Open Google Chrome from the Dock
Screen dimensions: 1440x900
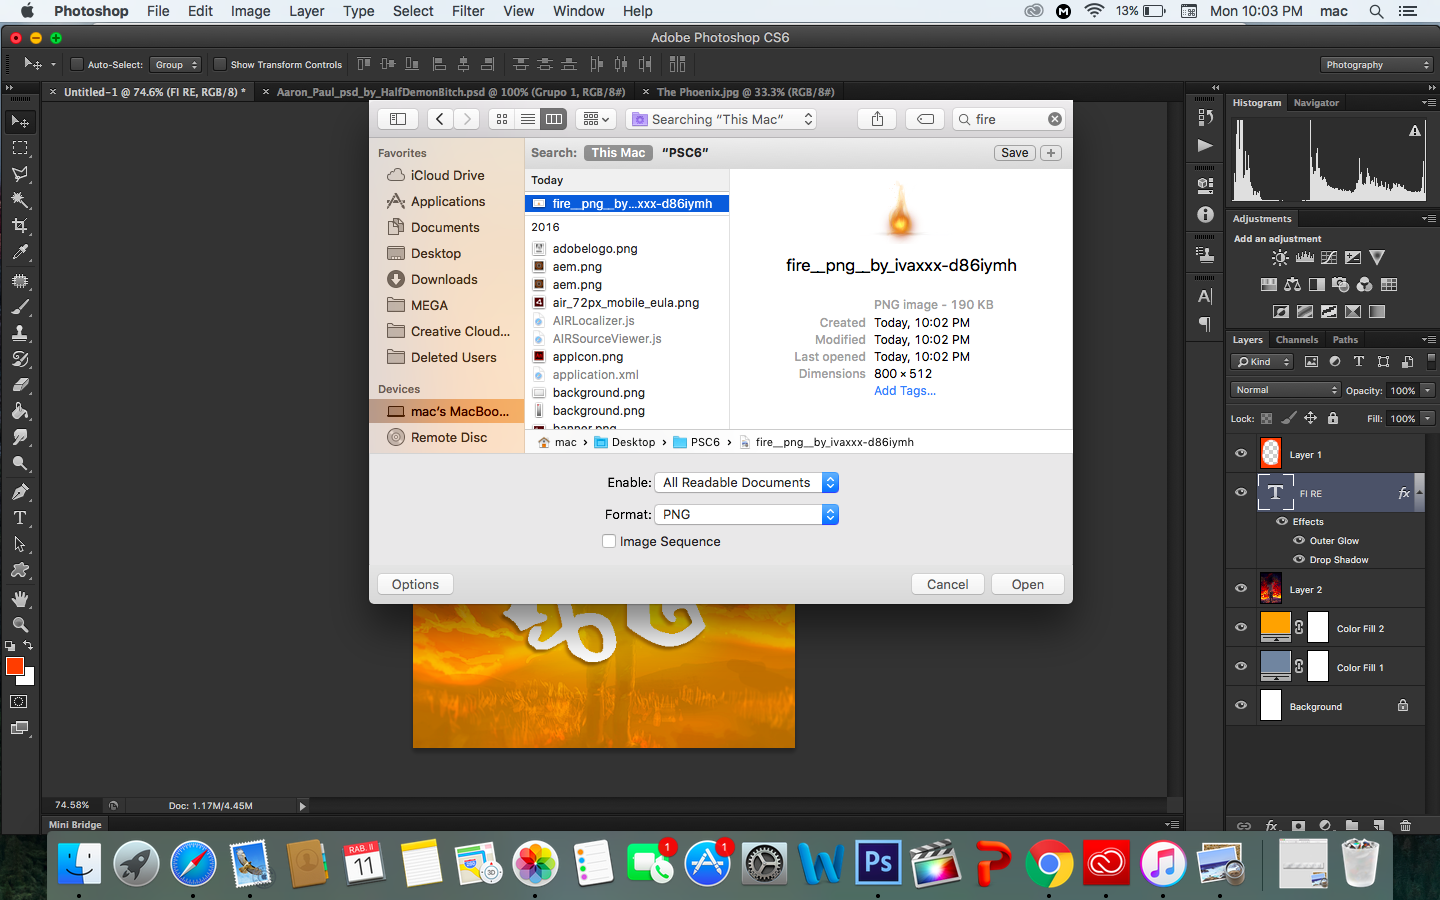1049,862
